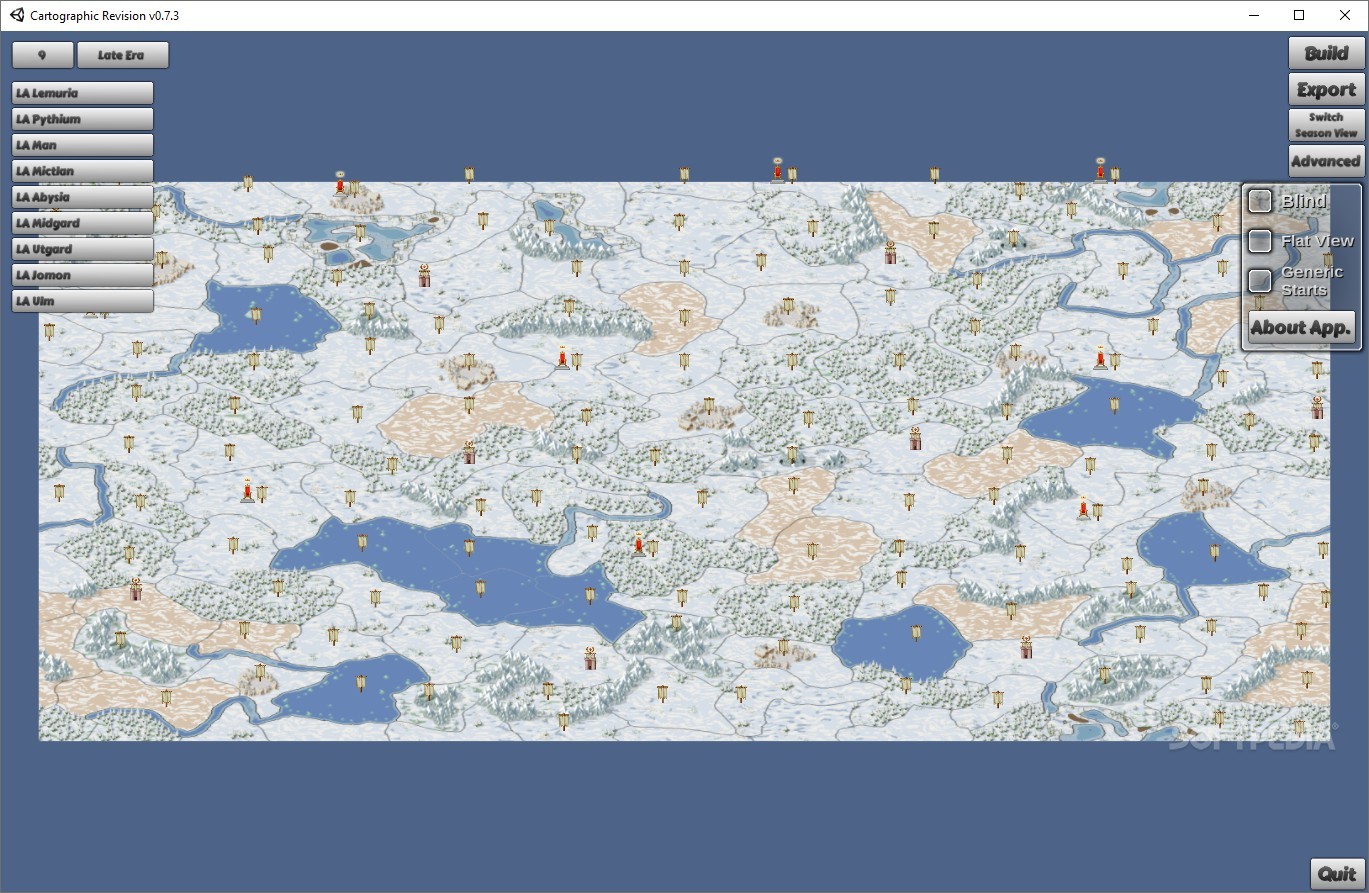The image size is (1369, 893).
Task: Pick the LA Jomon nation entry
Action: 82,275
